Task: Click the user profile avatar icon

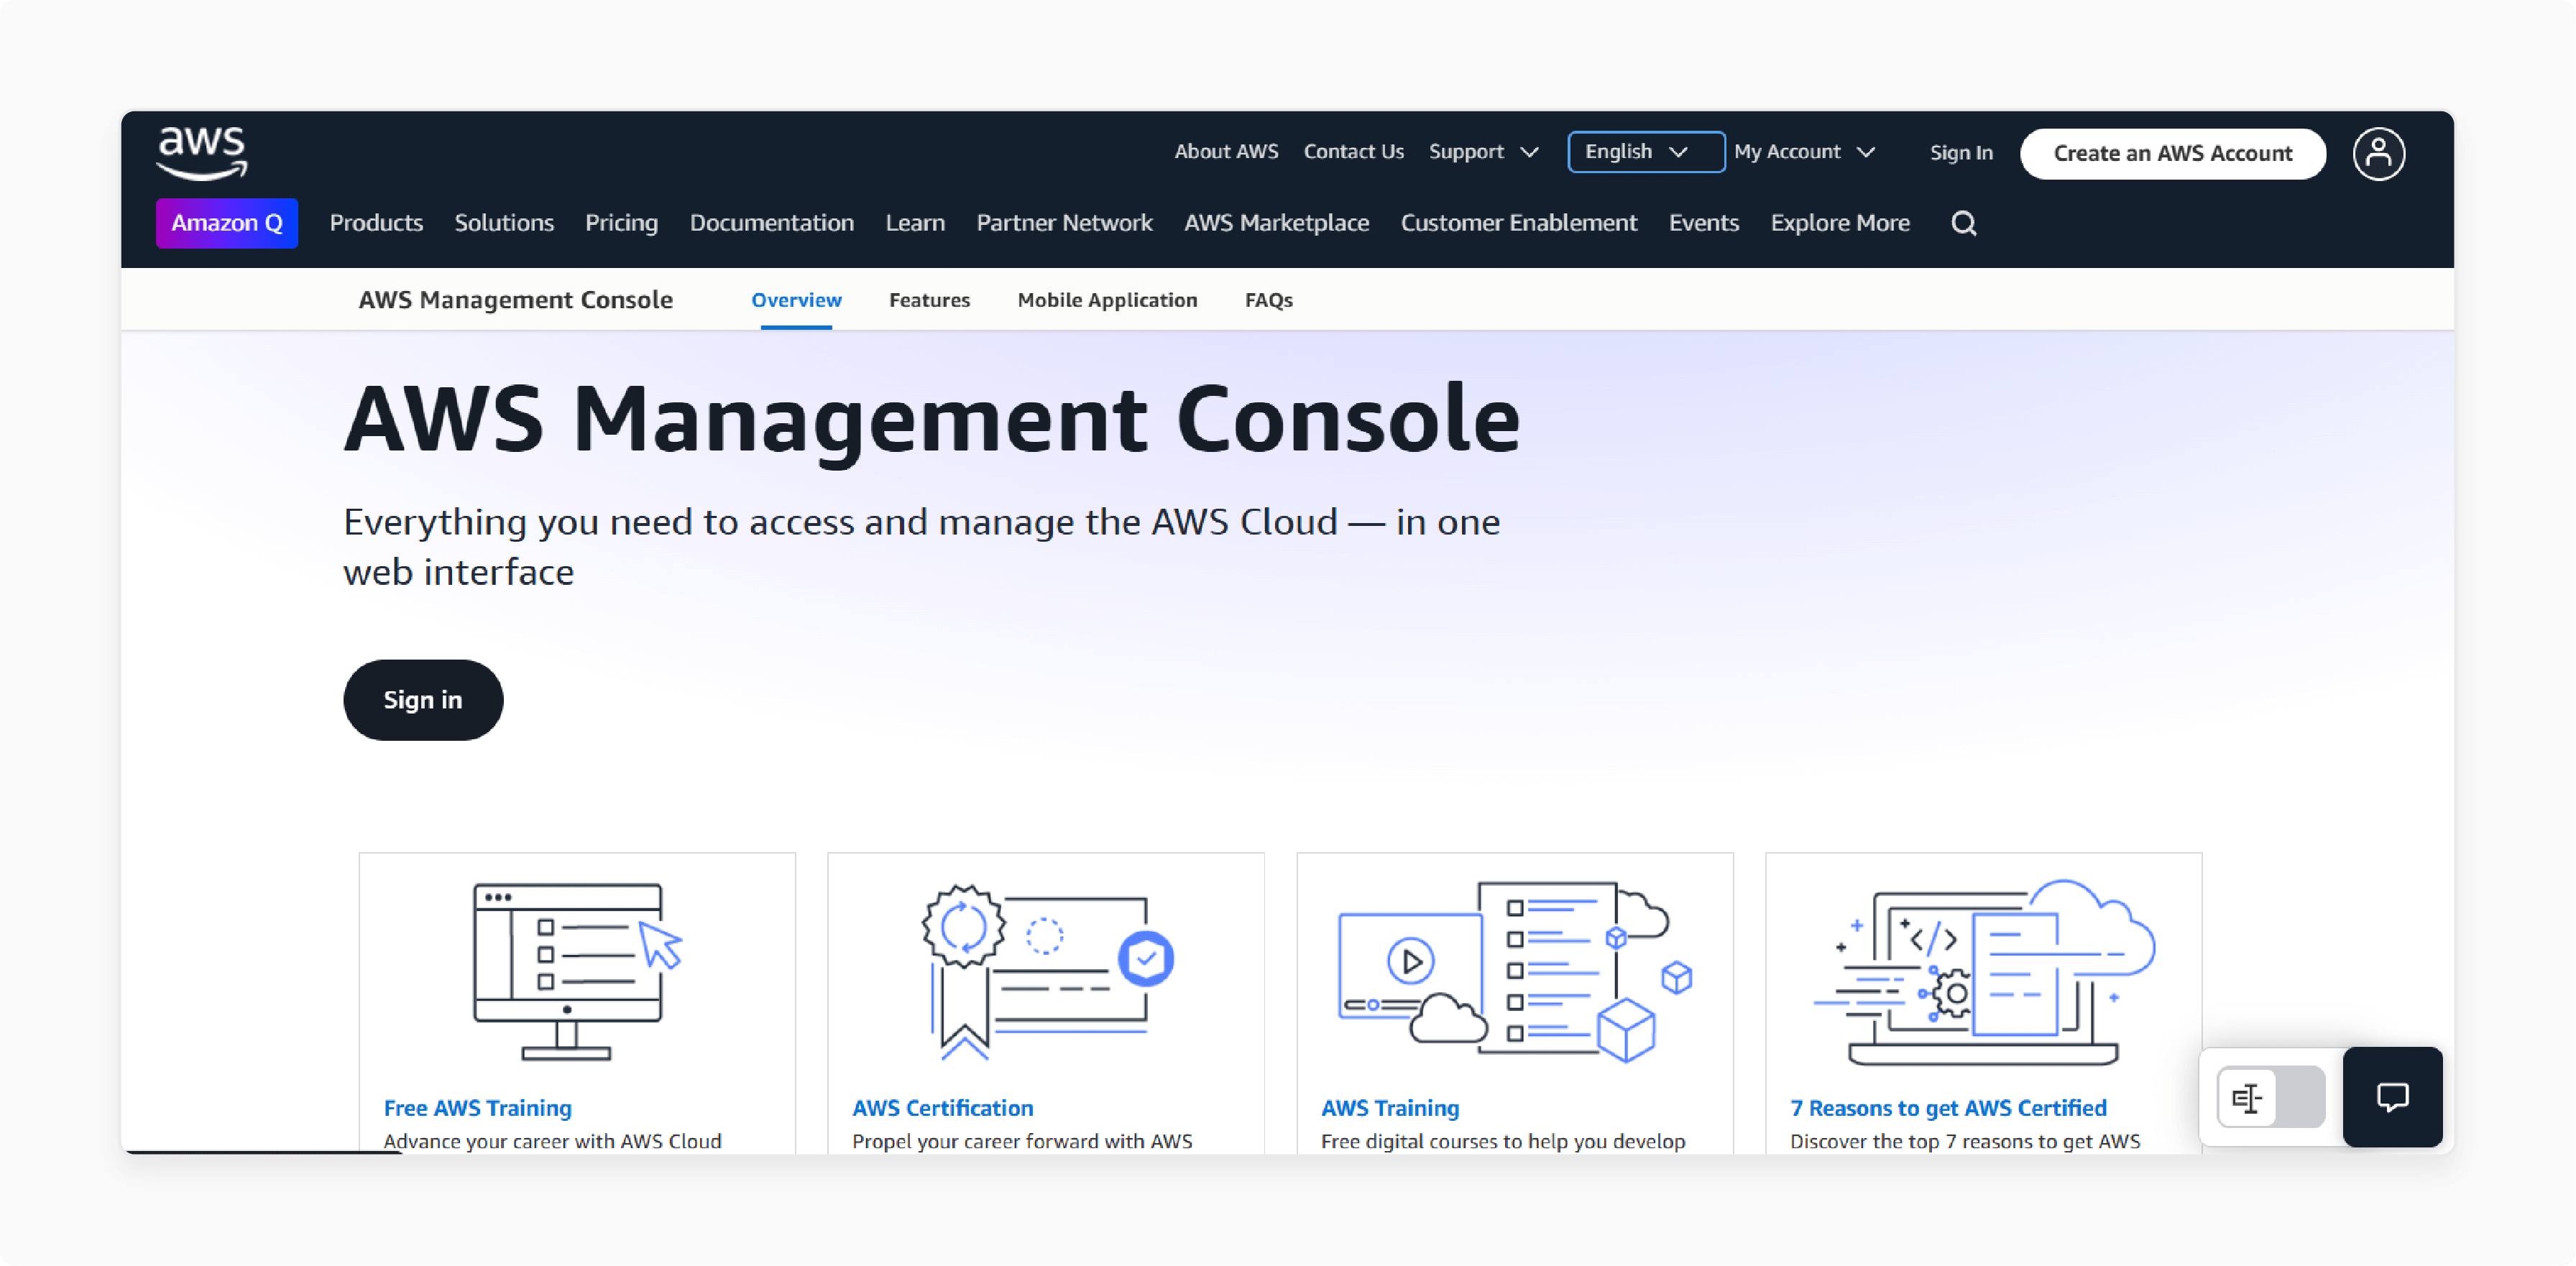Action: (2378, 153)
